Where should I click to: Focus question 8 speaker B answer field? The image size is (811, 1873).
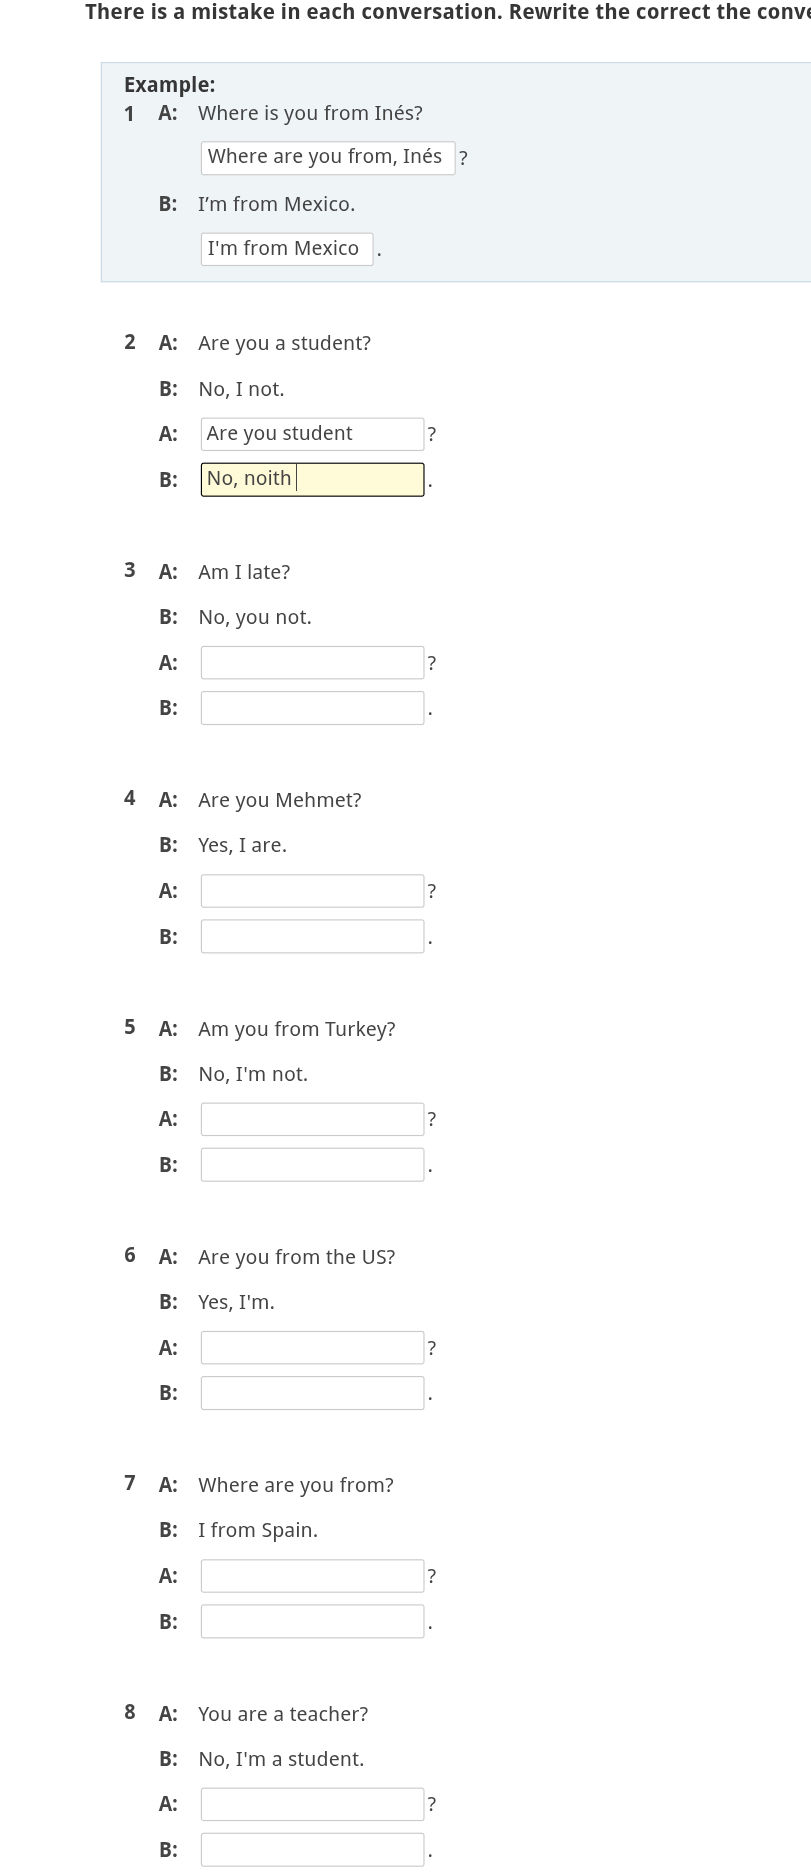[x=312, y=1850]
